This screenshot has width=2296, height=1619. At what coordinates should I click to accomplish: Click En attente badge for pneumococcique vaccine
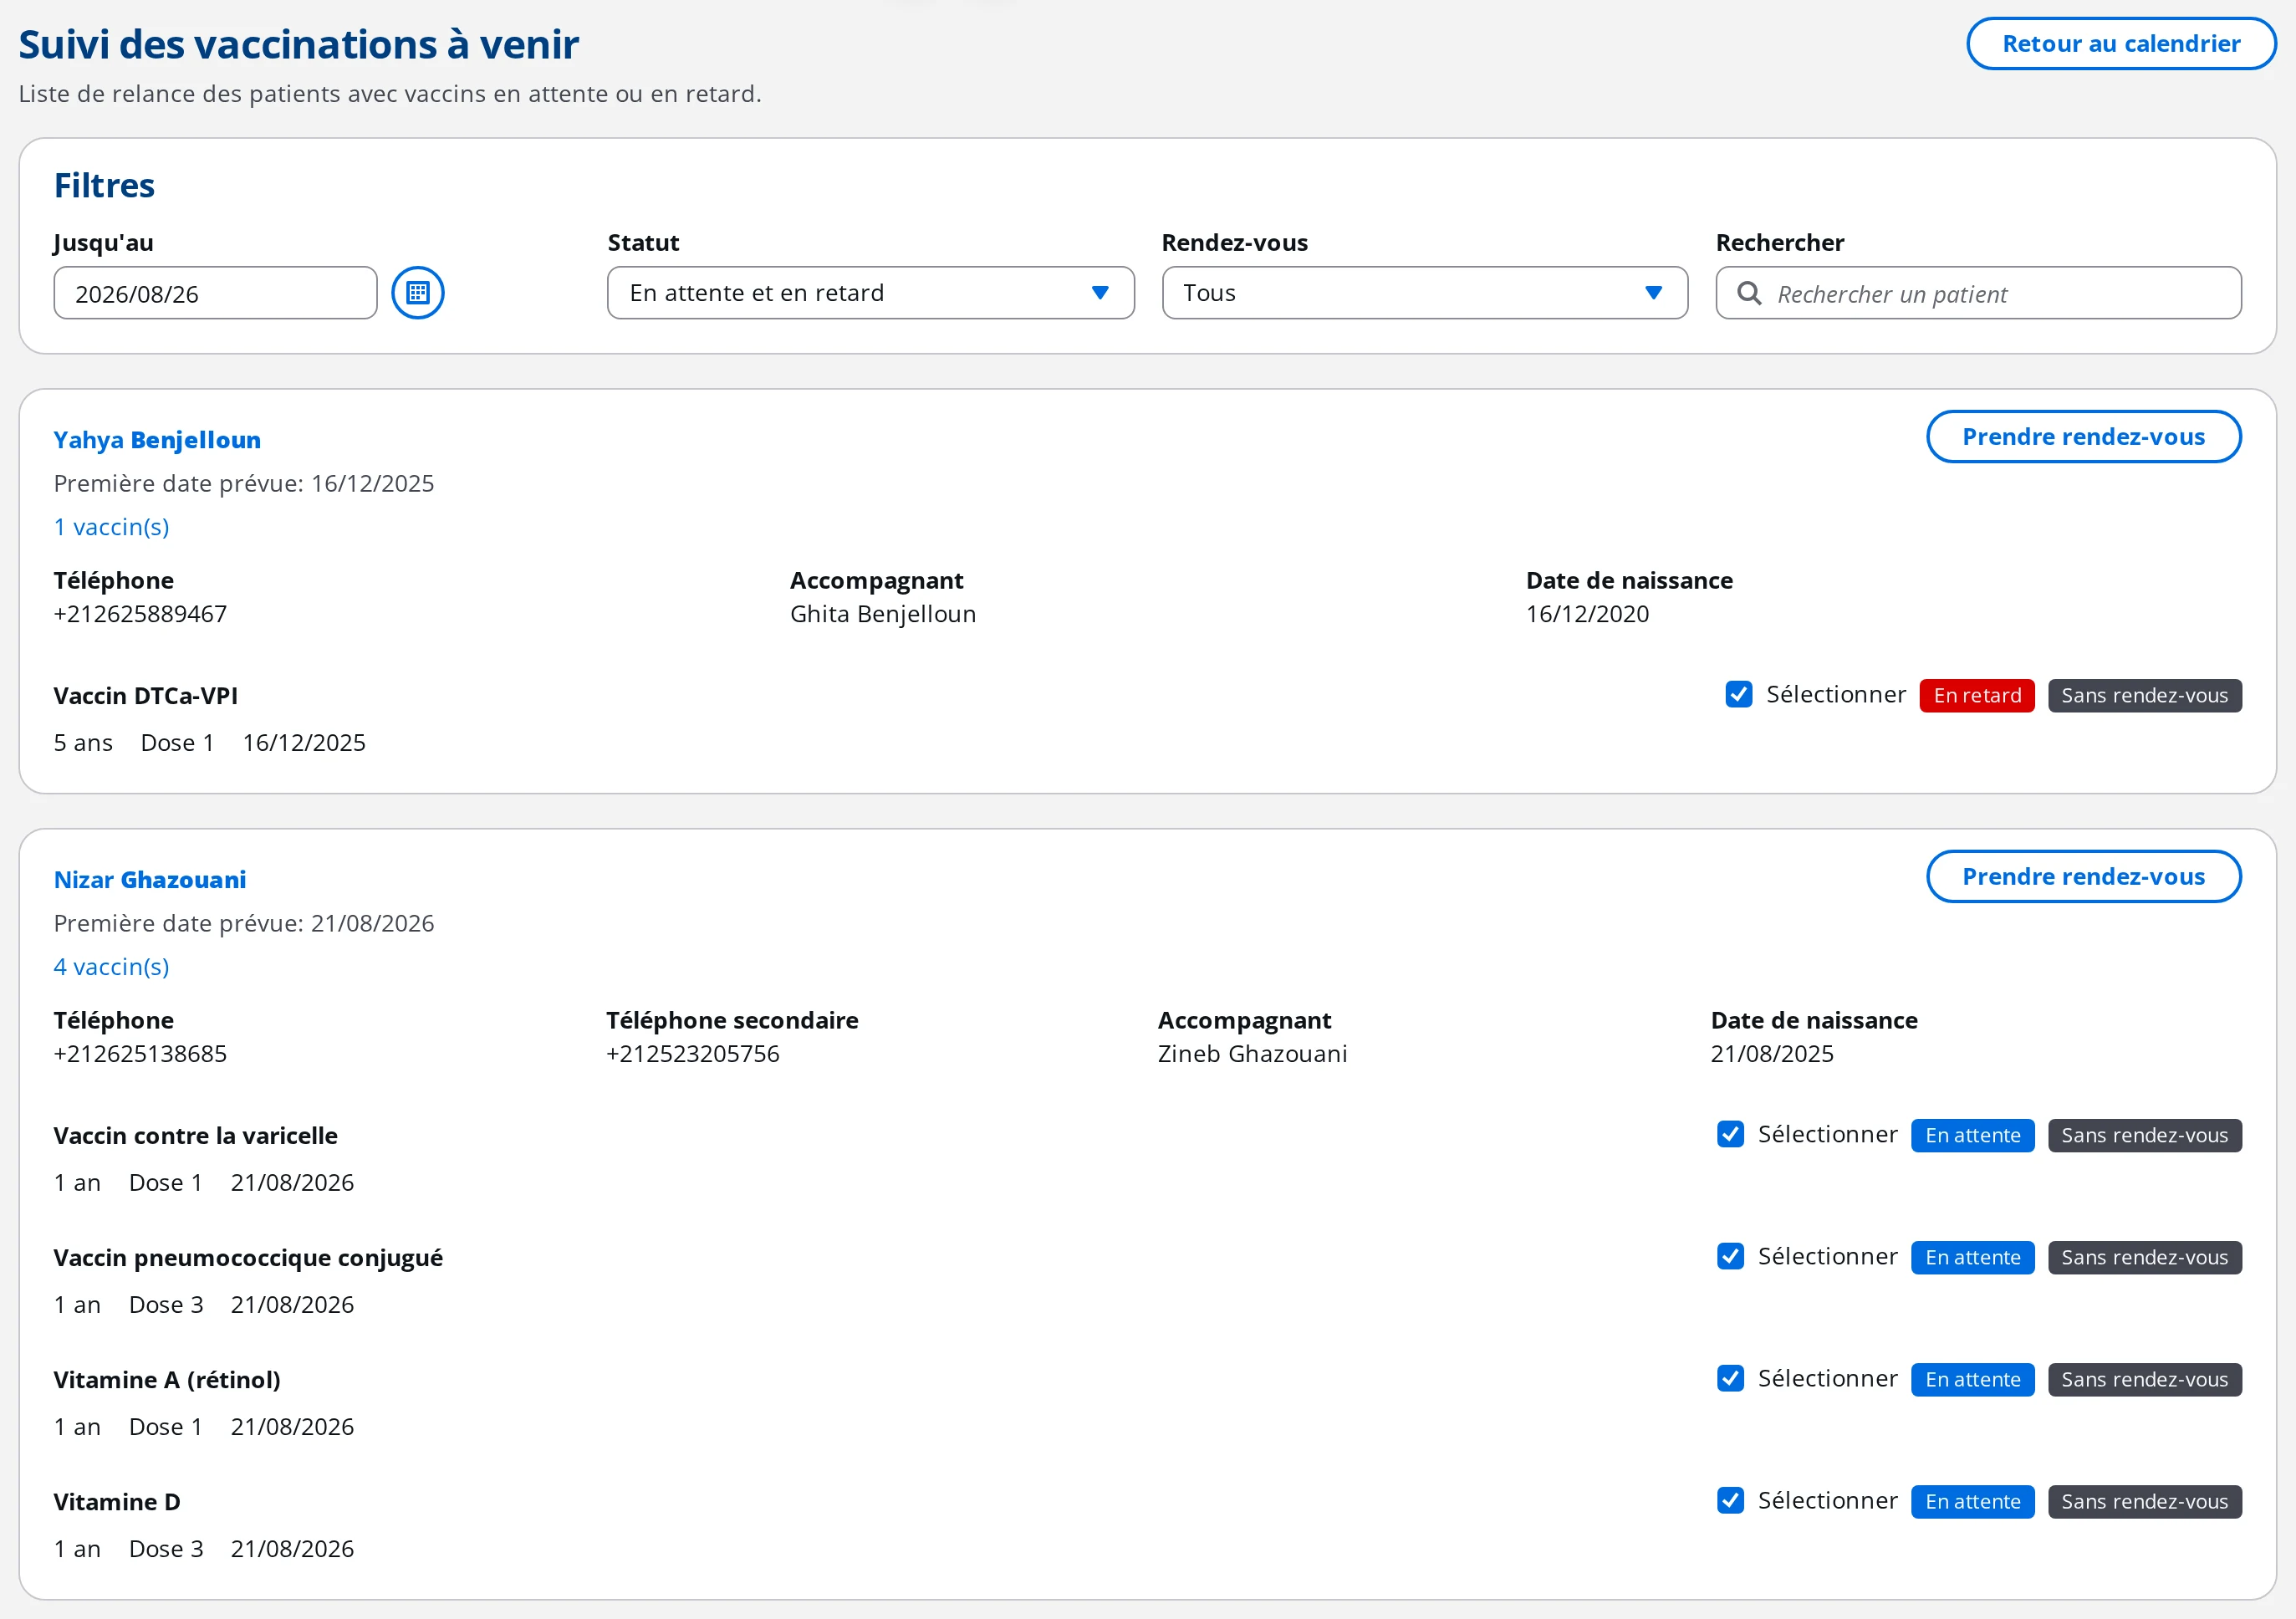[x=1972, y=1257]
